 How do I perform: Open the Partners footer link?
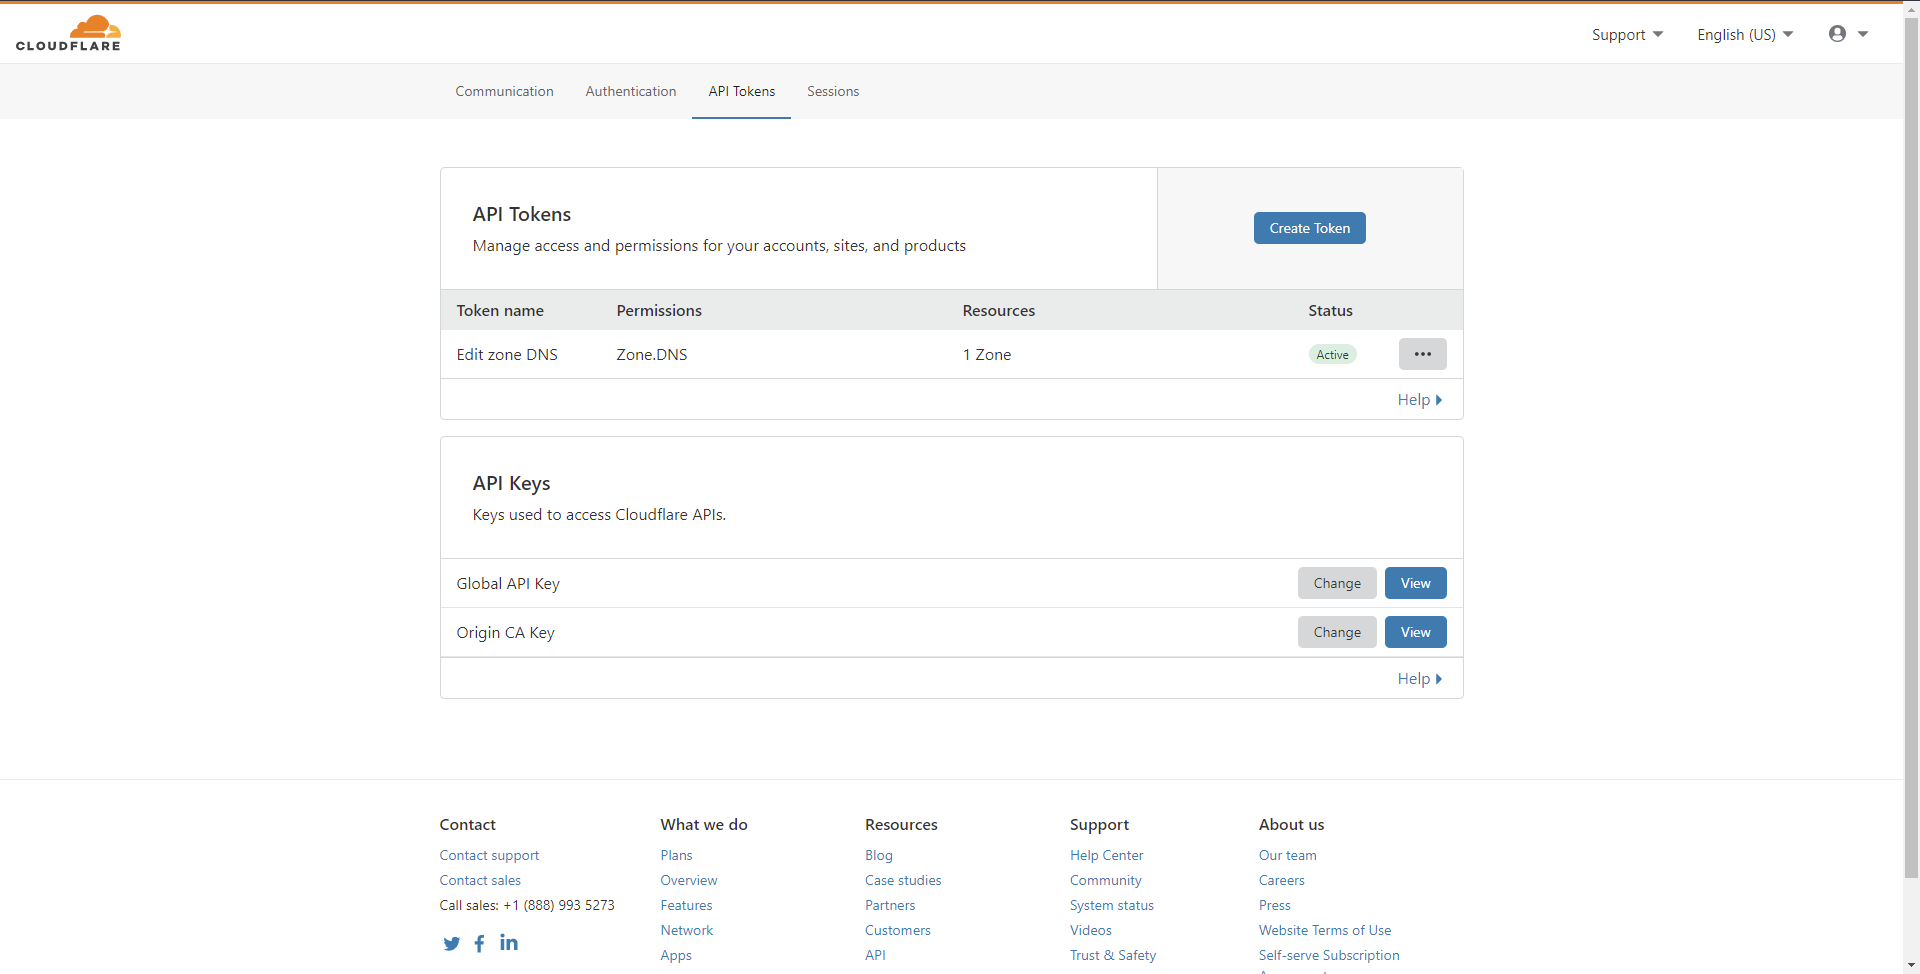pos(890,905)
